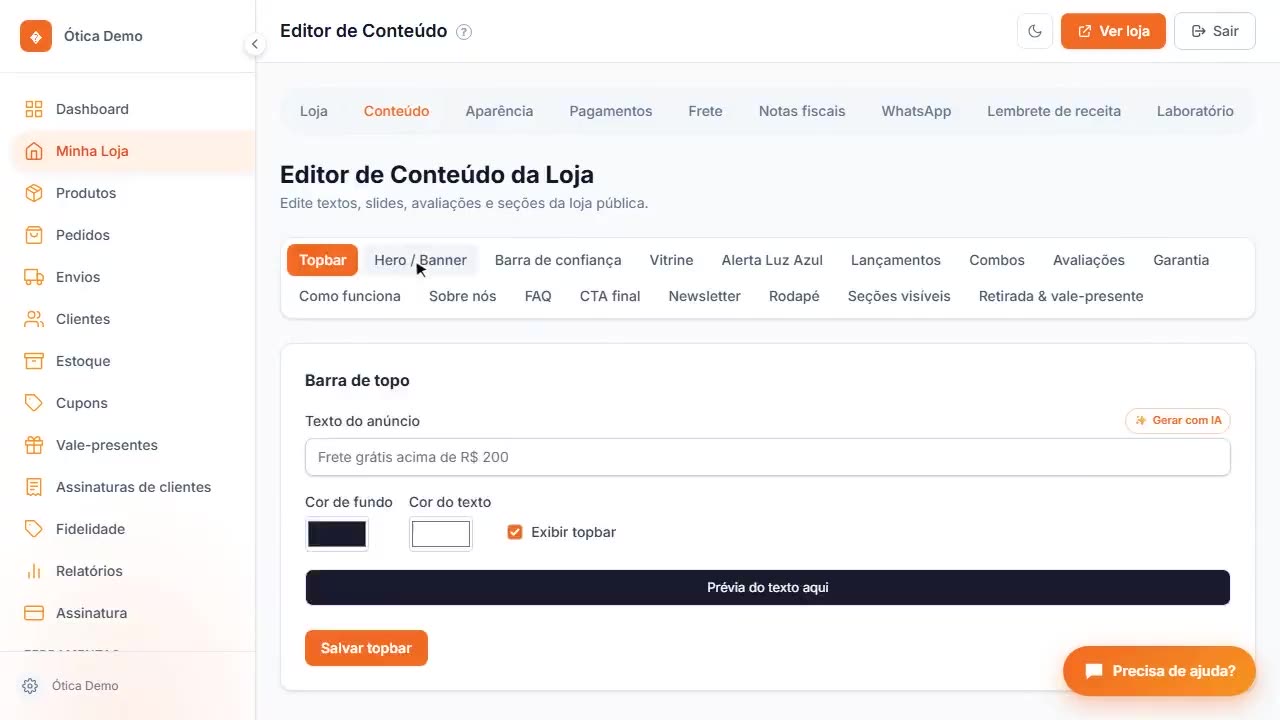The height and width of the screenshot is (720, 1280).
Task: Collapse the sidebar with chevron
Action: pos(255,44)
